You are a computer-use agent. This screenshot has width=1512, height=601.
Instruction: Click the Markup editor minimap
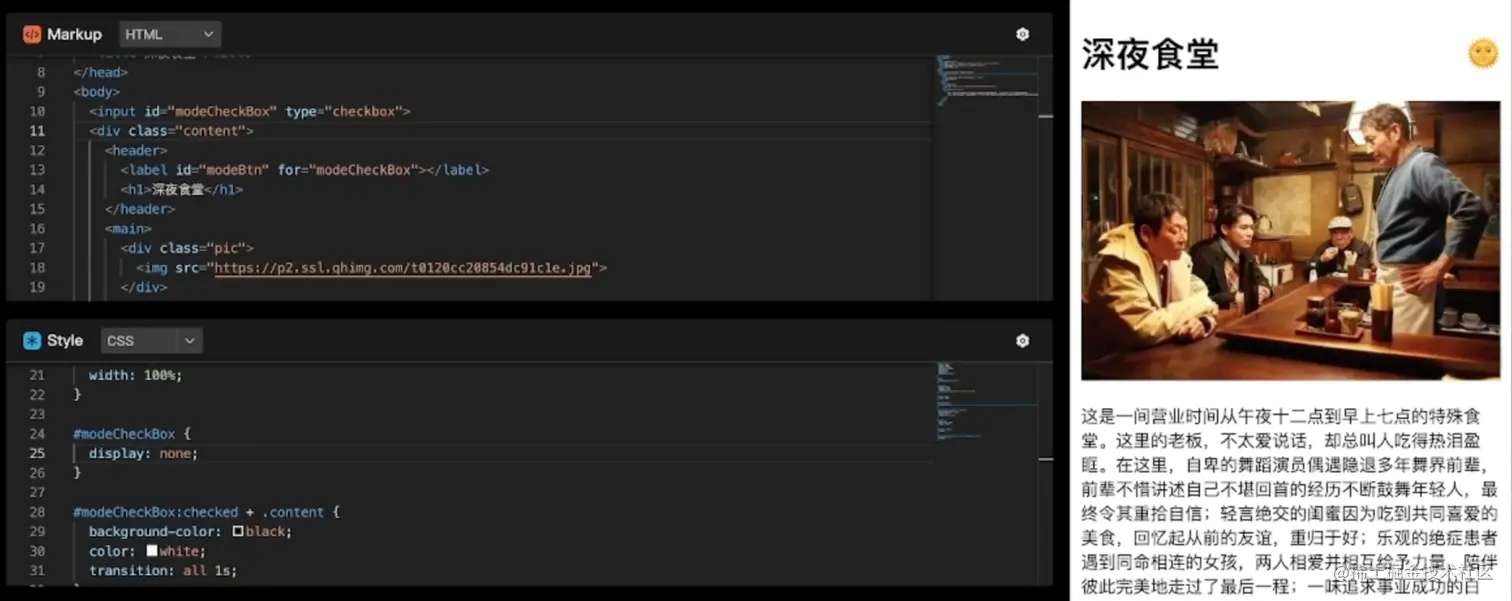click(x=986, y=80)
